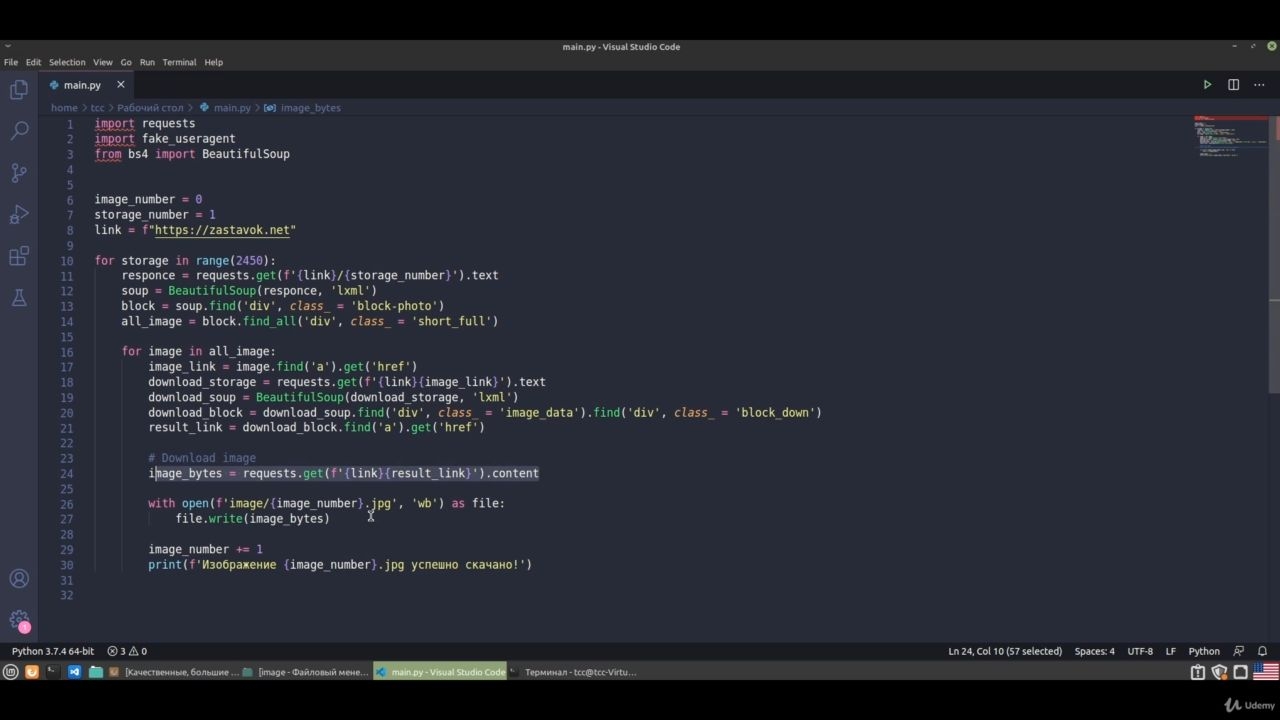1280x720 pixels.
Task: Click the editor vertical scrollbar
Action: (1275, 255)
